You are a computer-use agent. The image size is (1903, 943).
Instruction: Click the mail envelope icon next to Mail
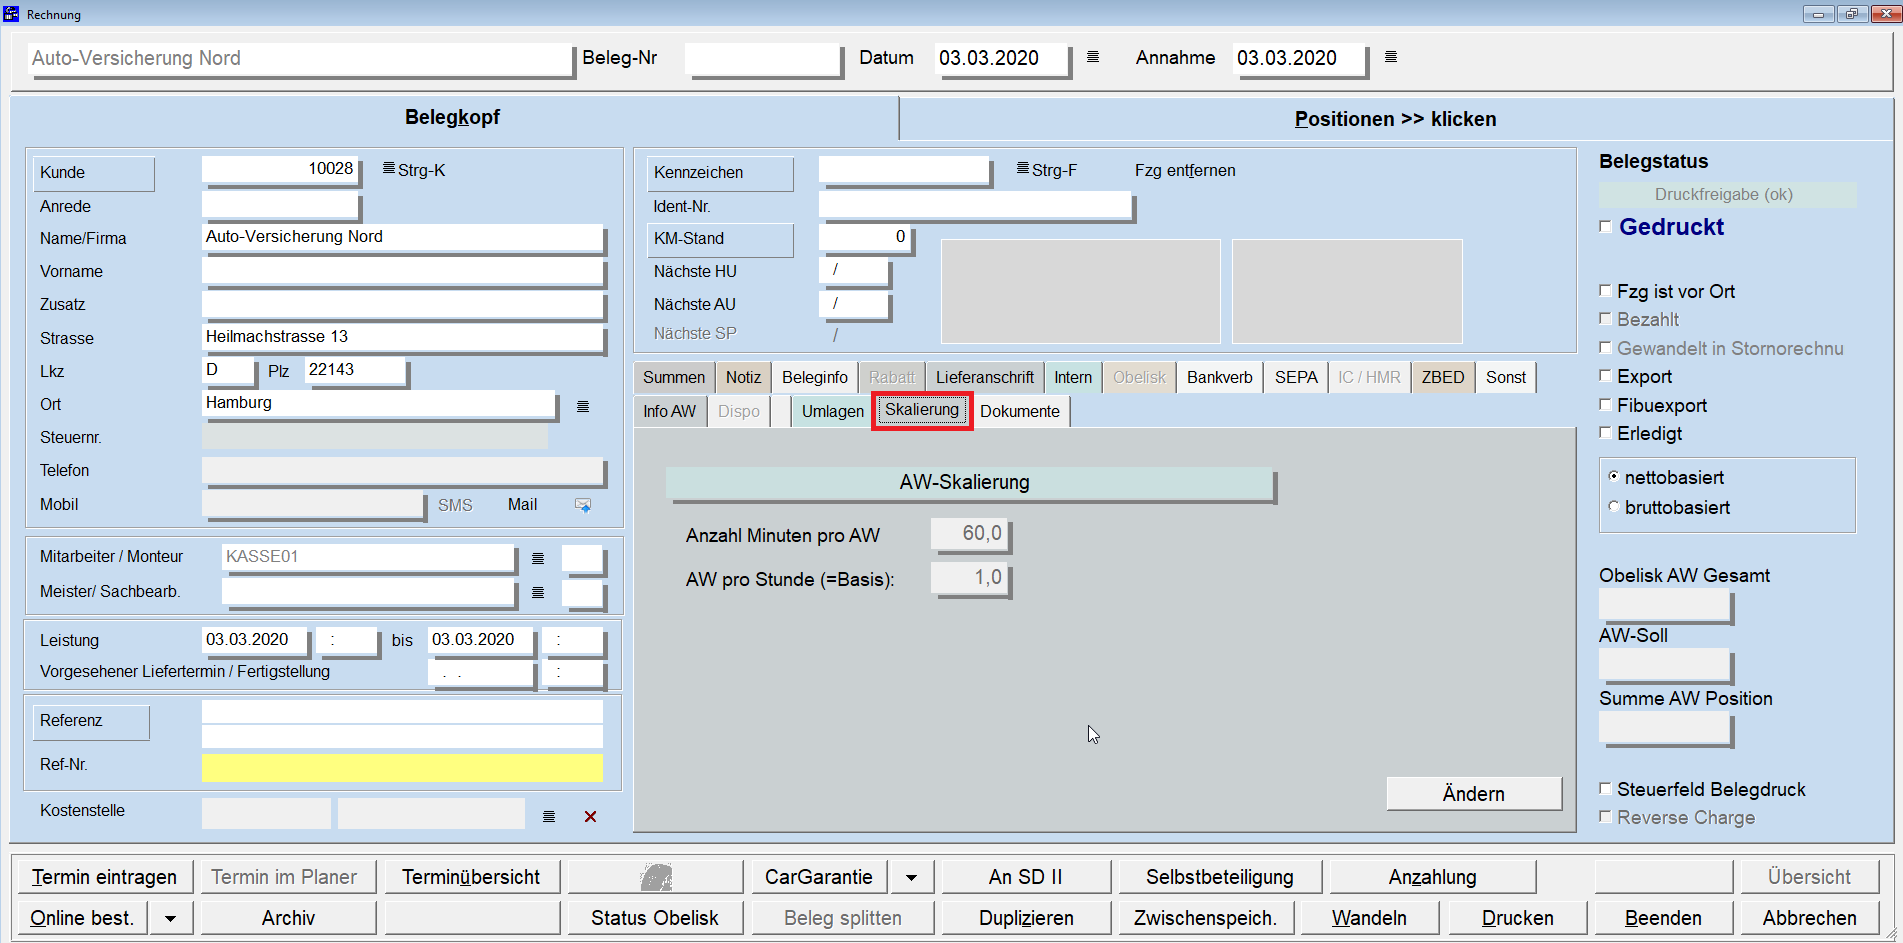[x=583, y=505]
